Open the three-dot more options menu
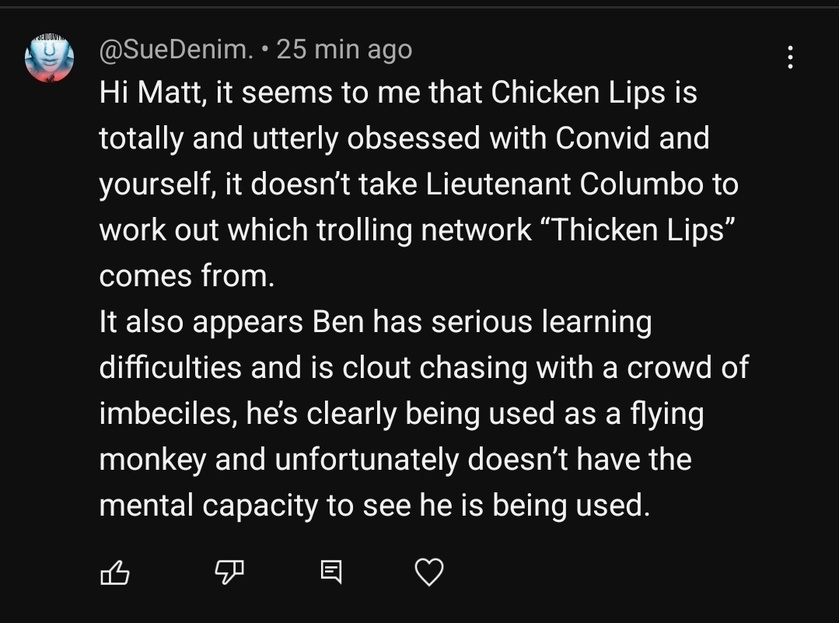Viewport: 839px width, 623px height. (791, 56)
